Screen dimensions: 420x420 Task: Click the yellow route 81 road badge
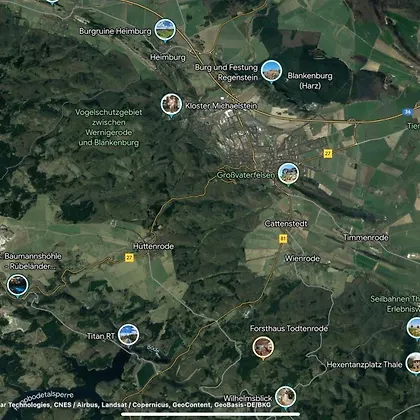click(283, 239)
